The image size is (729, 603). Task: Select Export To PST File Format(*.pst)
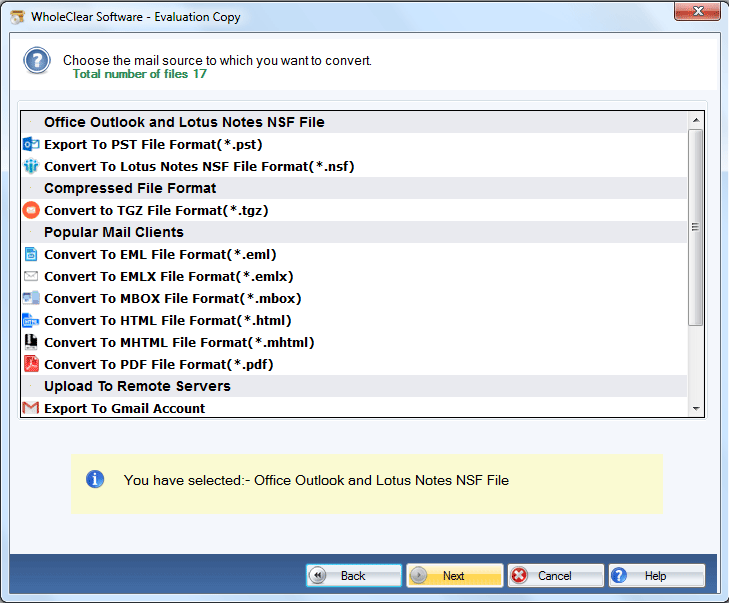[354, 145]
